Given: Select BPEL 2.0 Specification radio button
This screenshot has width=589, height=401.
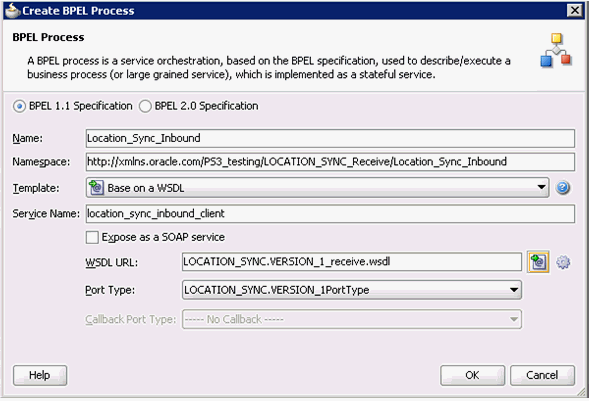Looking at the screenshot, I should (145, 106).
